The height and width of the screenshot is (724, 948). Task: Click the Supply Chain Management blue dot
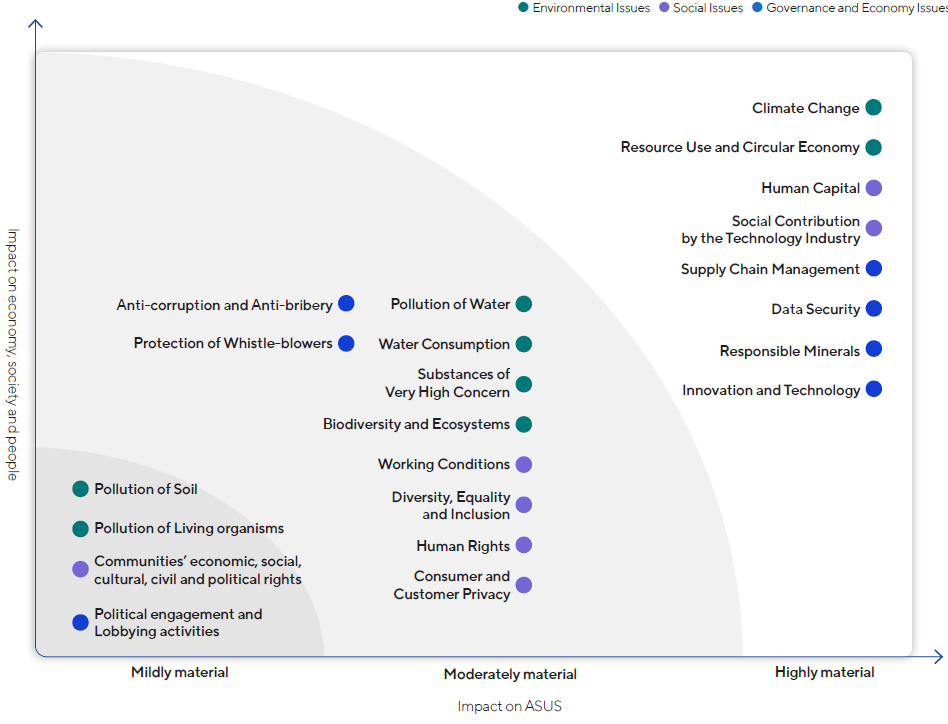pyautogui.click(x=873, y=268)
